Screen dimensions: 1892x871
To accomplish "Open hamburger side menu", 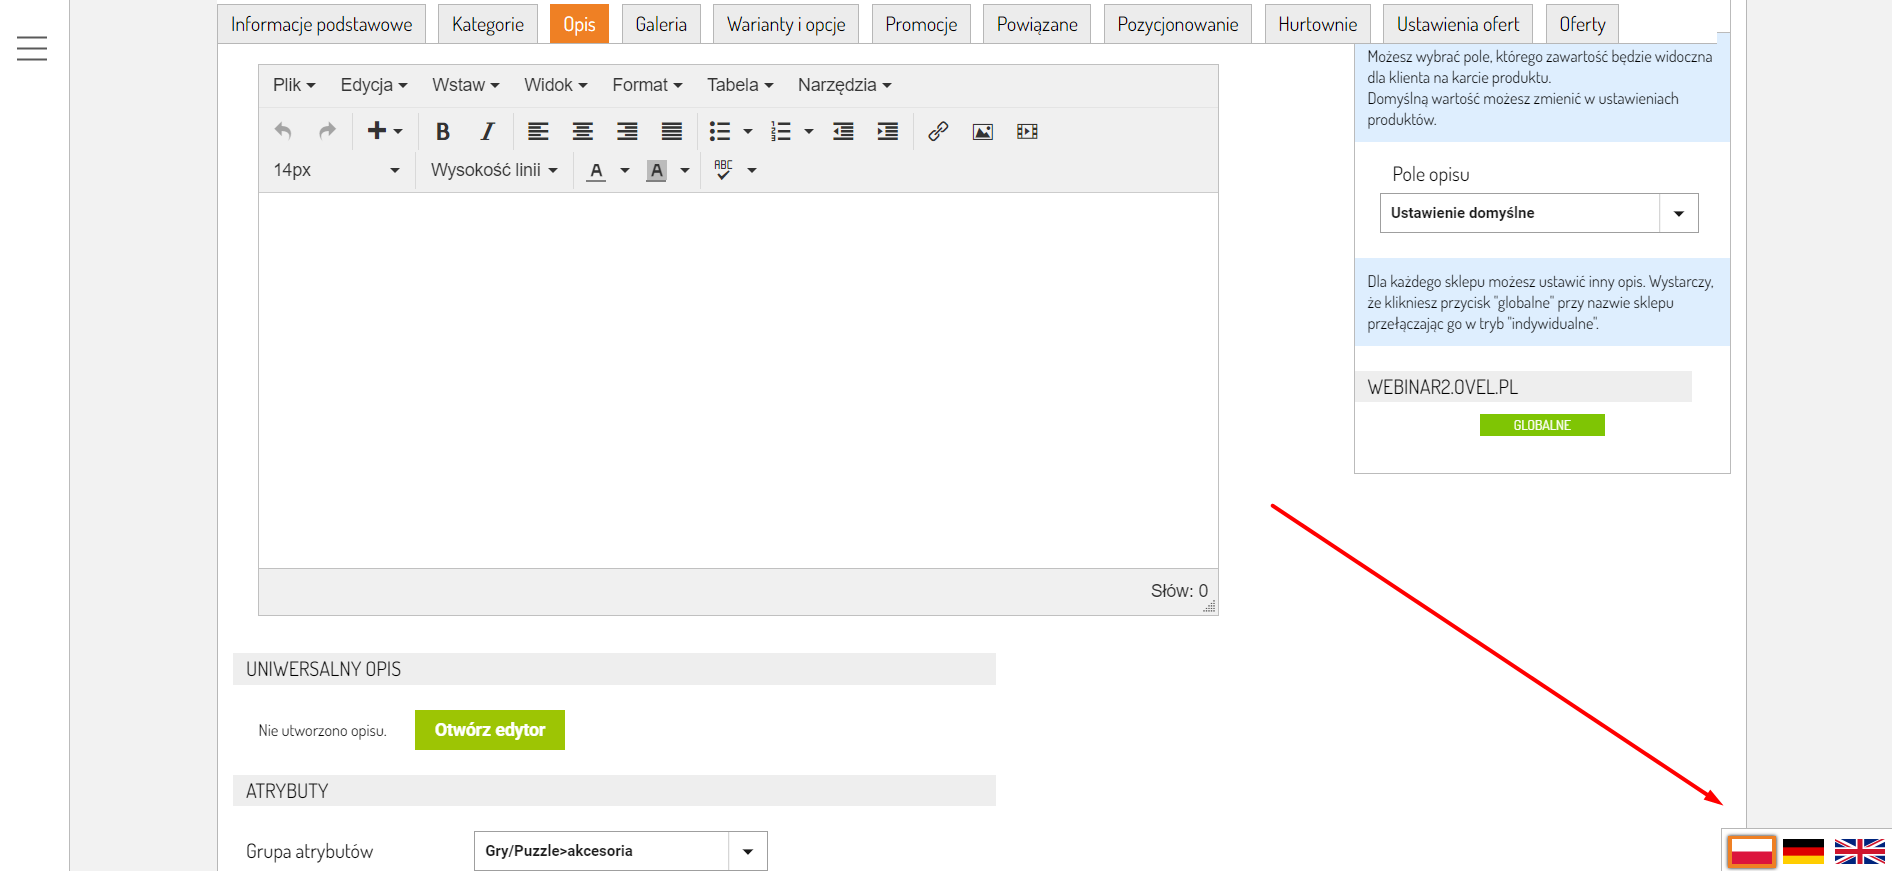I will (x=32, y=48).
